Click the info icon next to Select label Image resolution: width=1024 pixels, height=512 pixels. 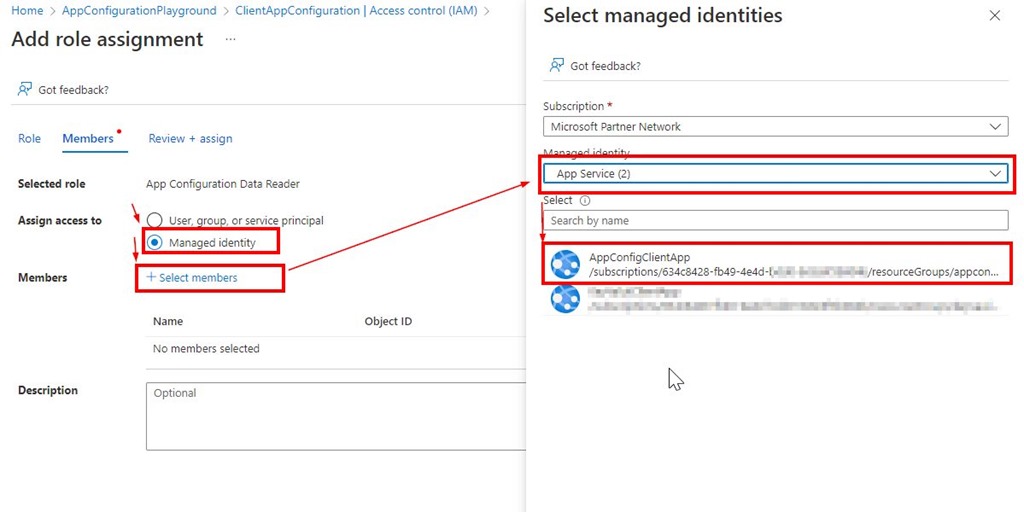(x=585, y=200)
